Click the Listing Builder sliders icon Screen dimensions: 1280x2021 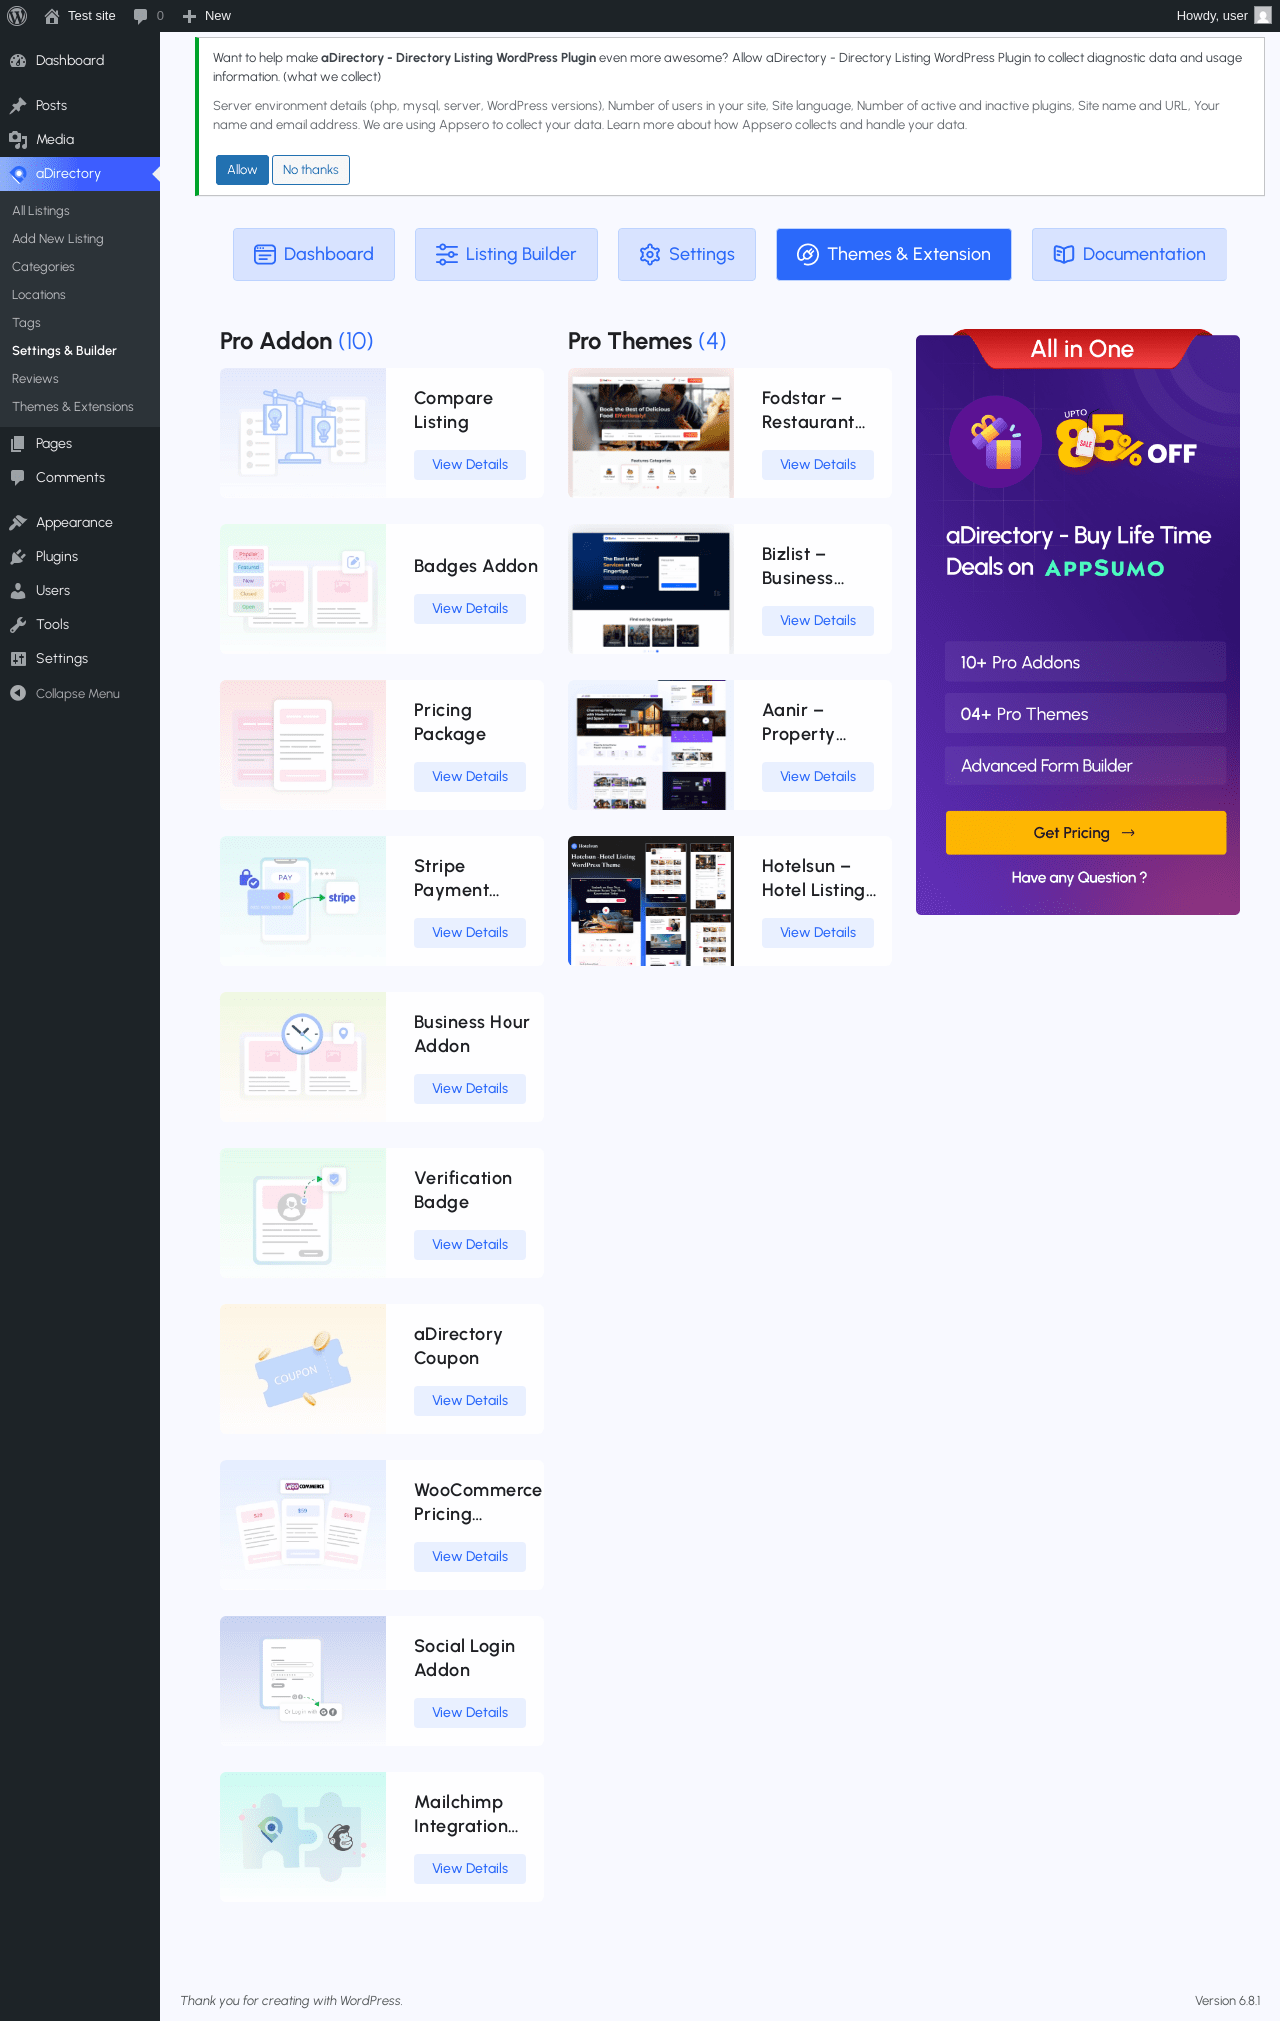[447, 255]
